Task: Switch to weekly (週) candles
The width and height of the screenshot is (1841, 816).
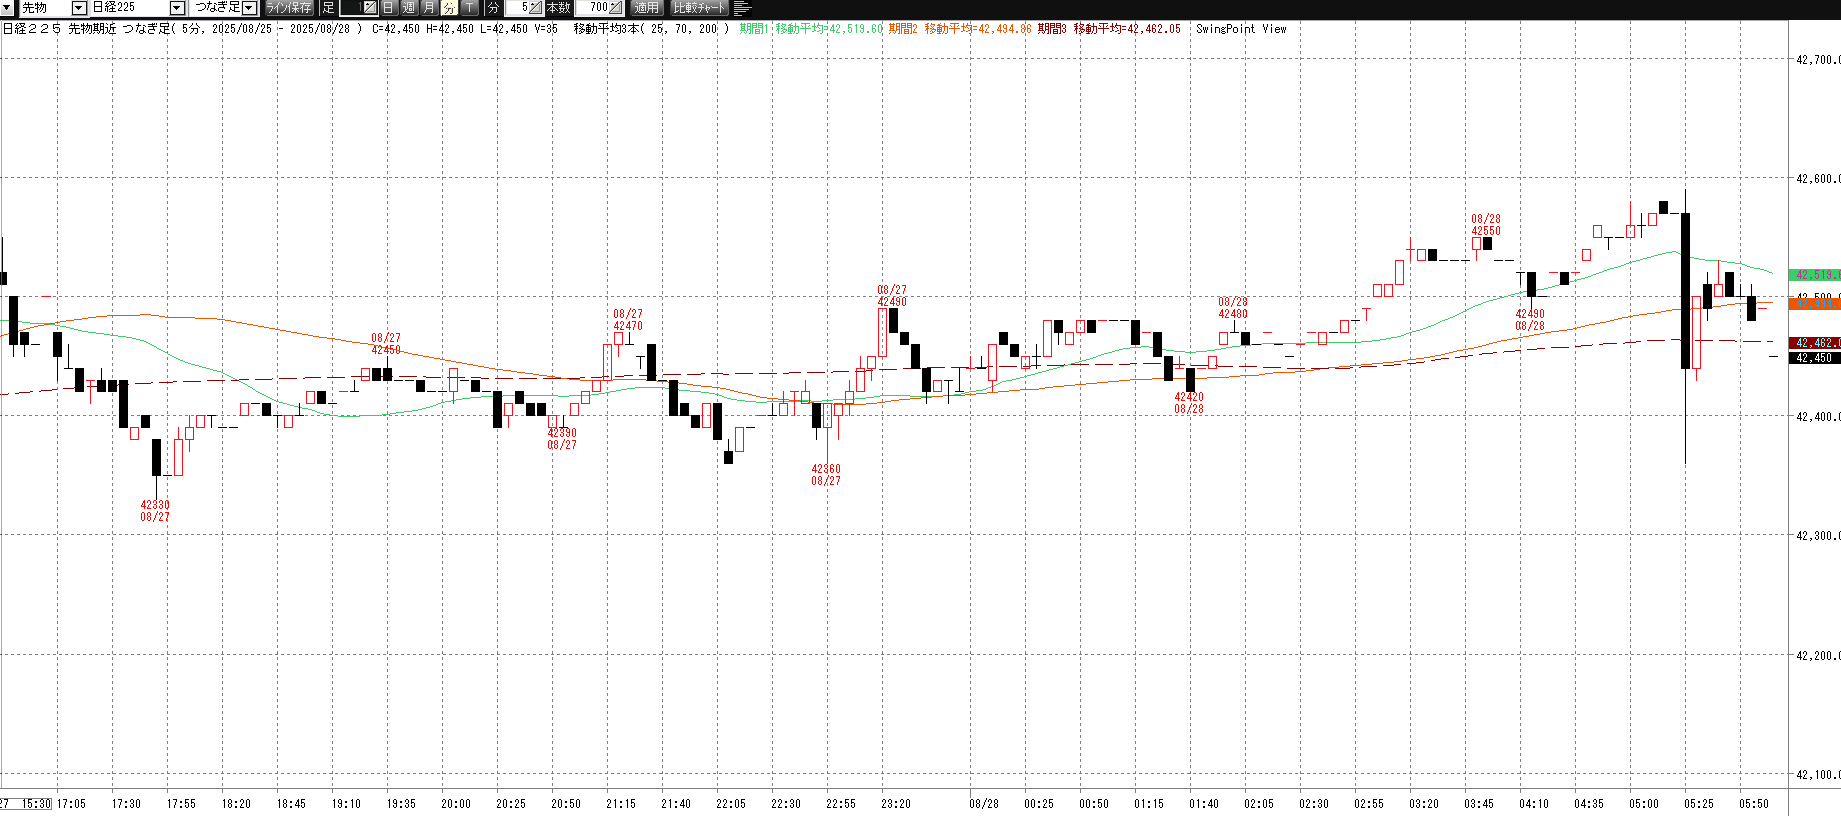Action: (x=409, y=8)
